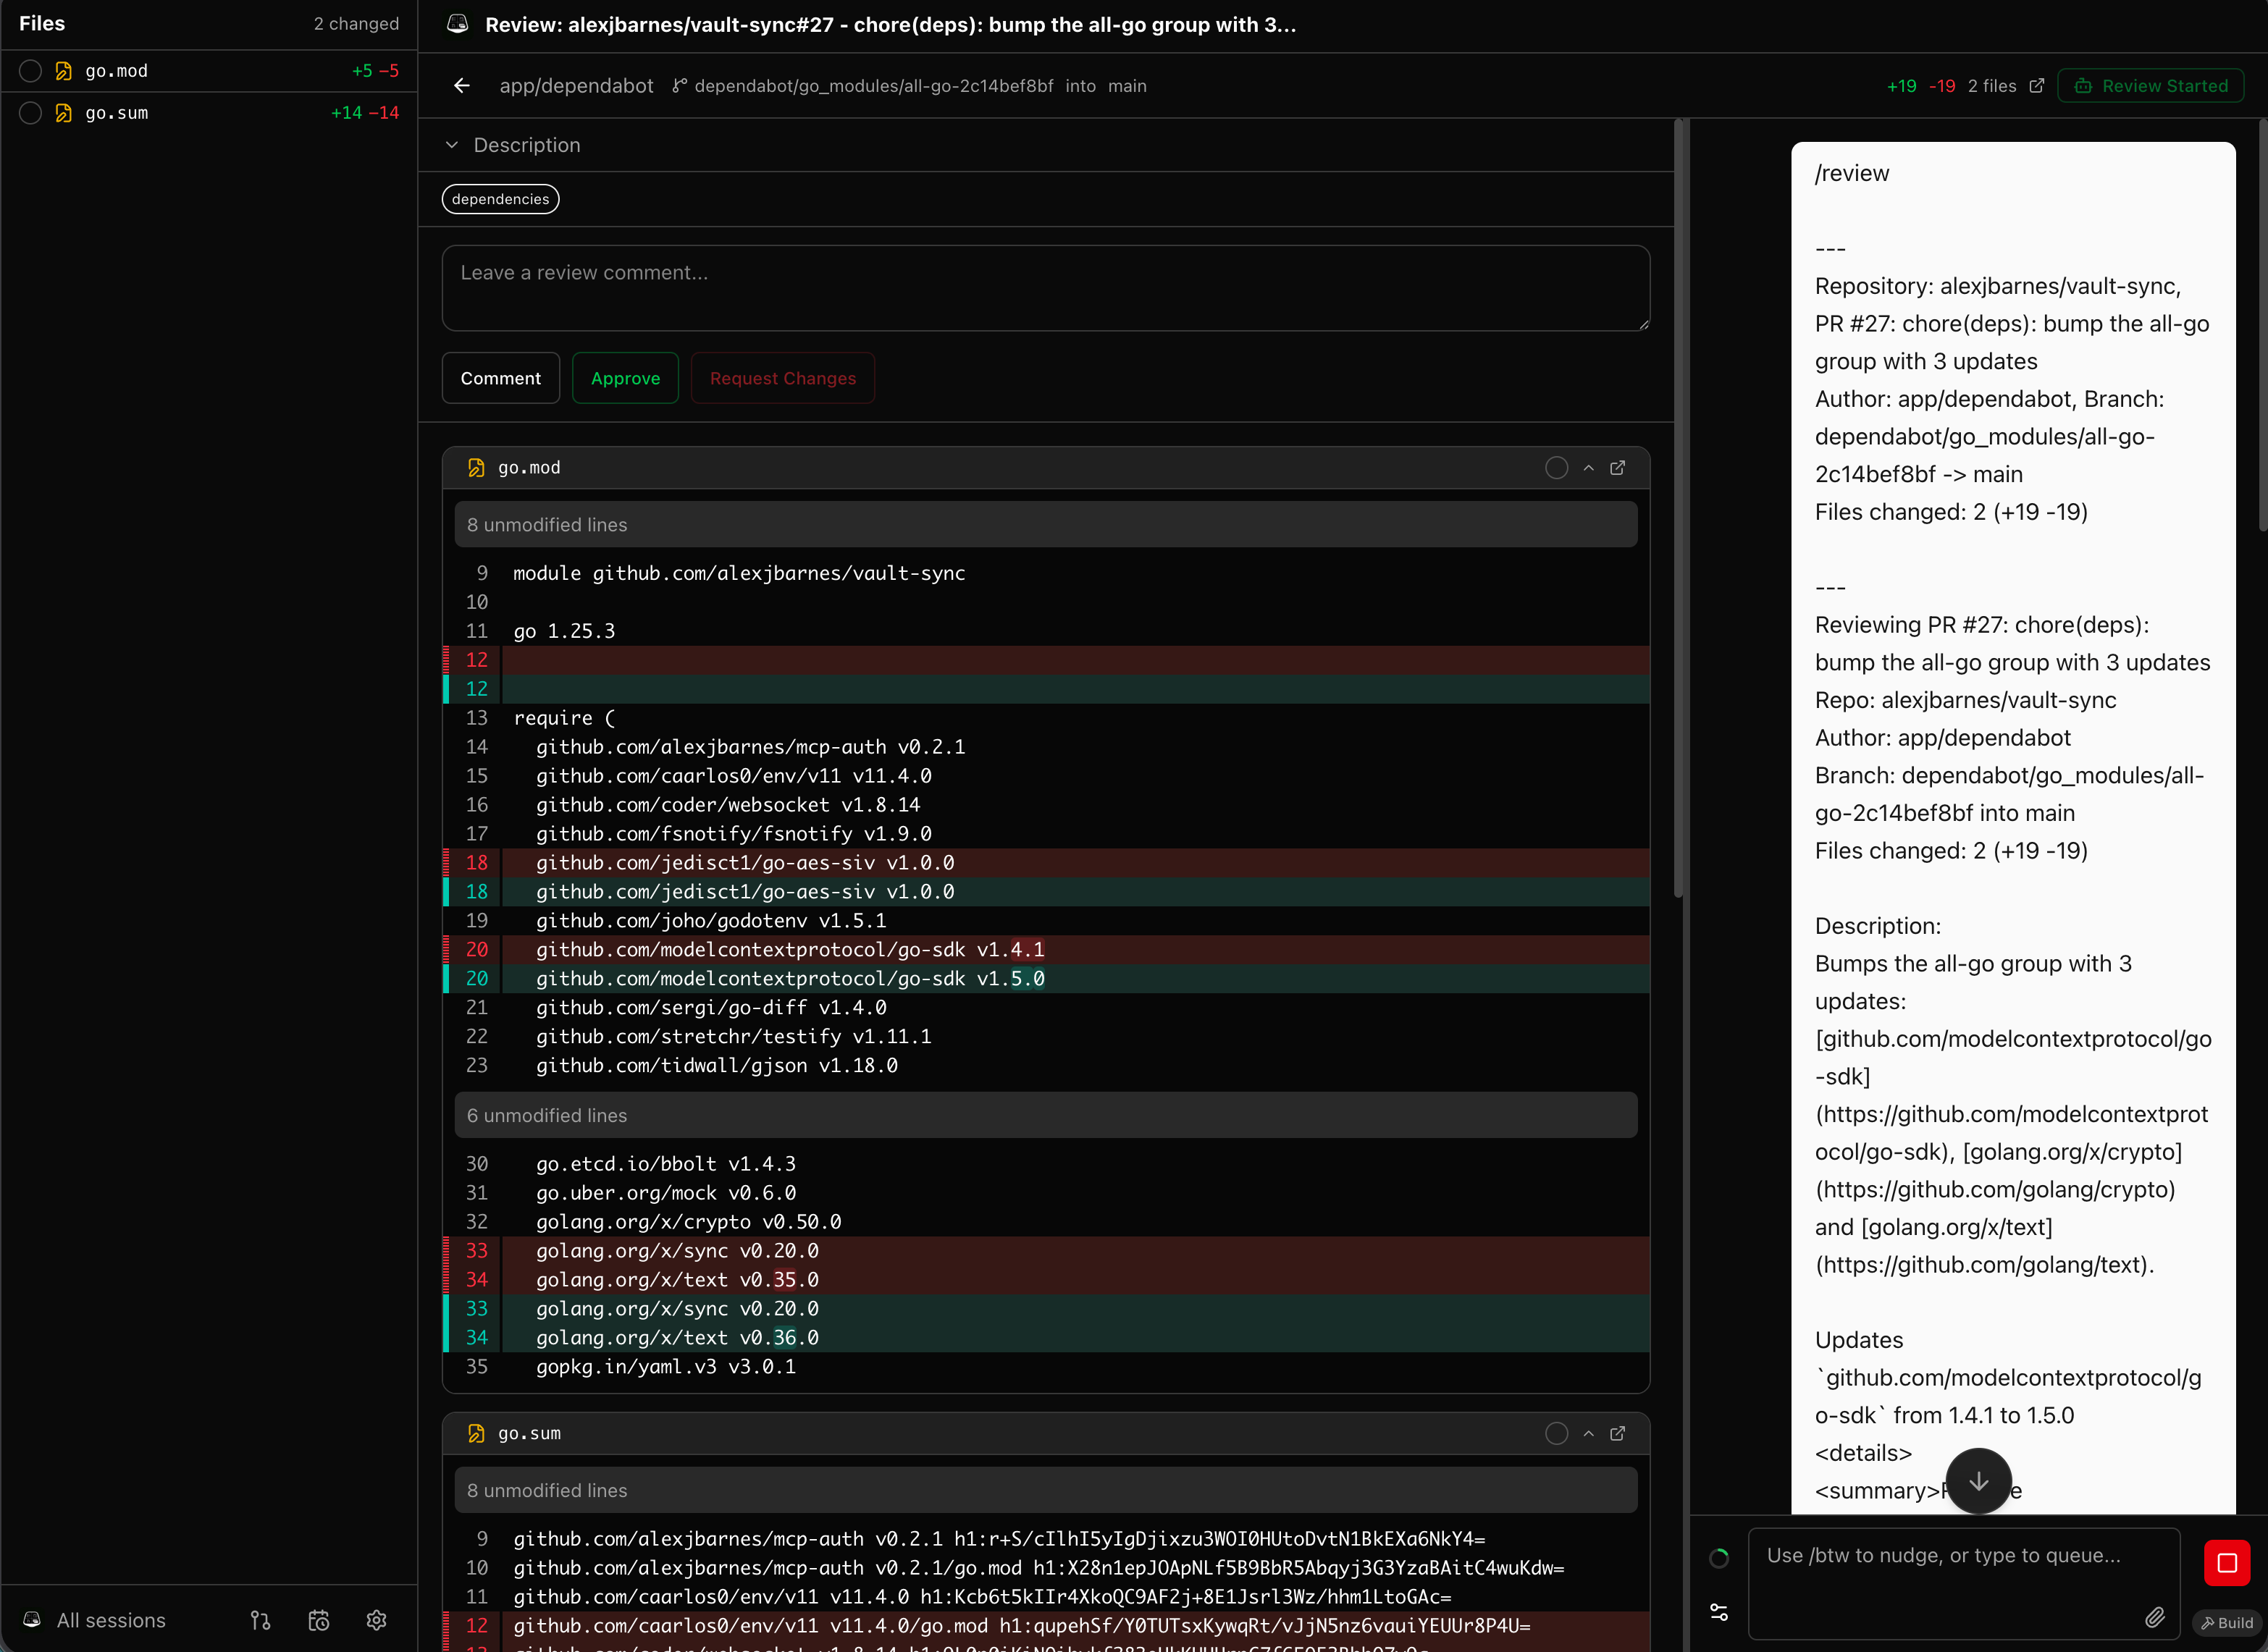Click the app/dependabot author name
2268x1652 pixels.
pyautogui.click(x=576, y=86)
